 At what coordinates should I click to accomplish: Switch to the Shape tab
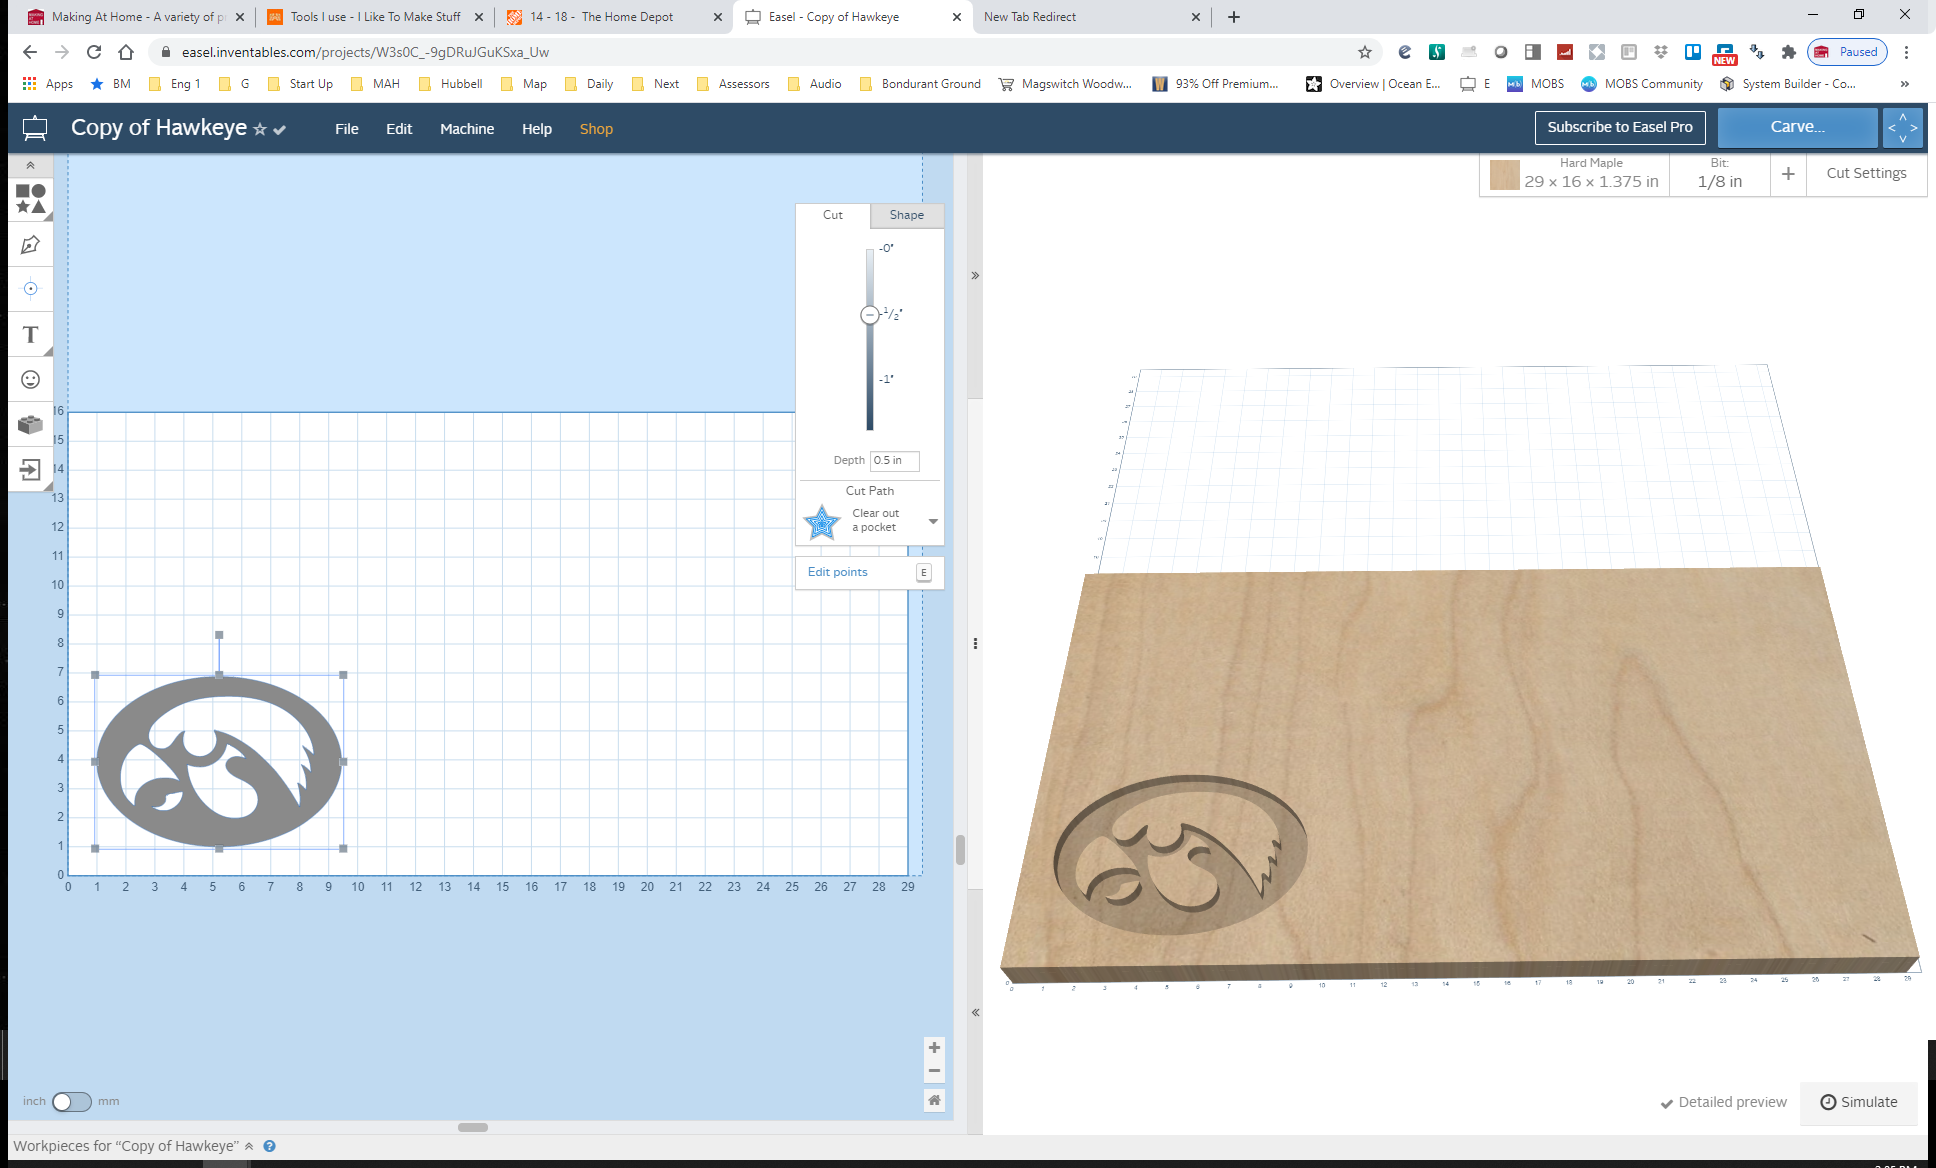904,214
